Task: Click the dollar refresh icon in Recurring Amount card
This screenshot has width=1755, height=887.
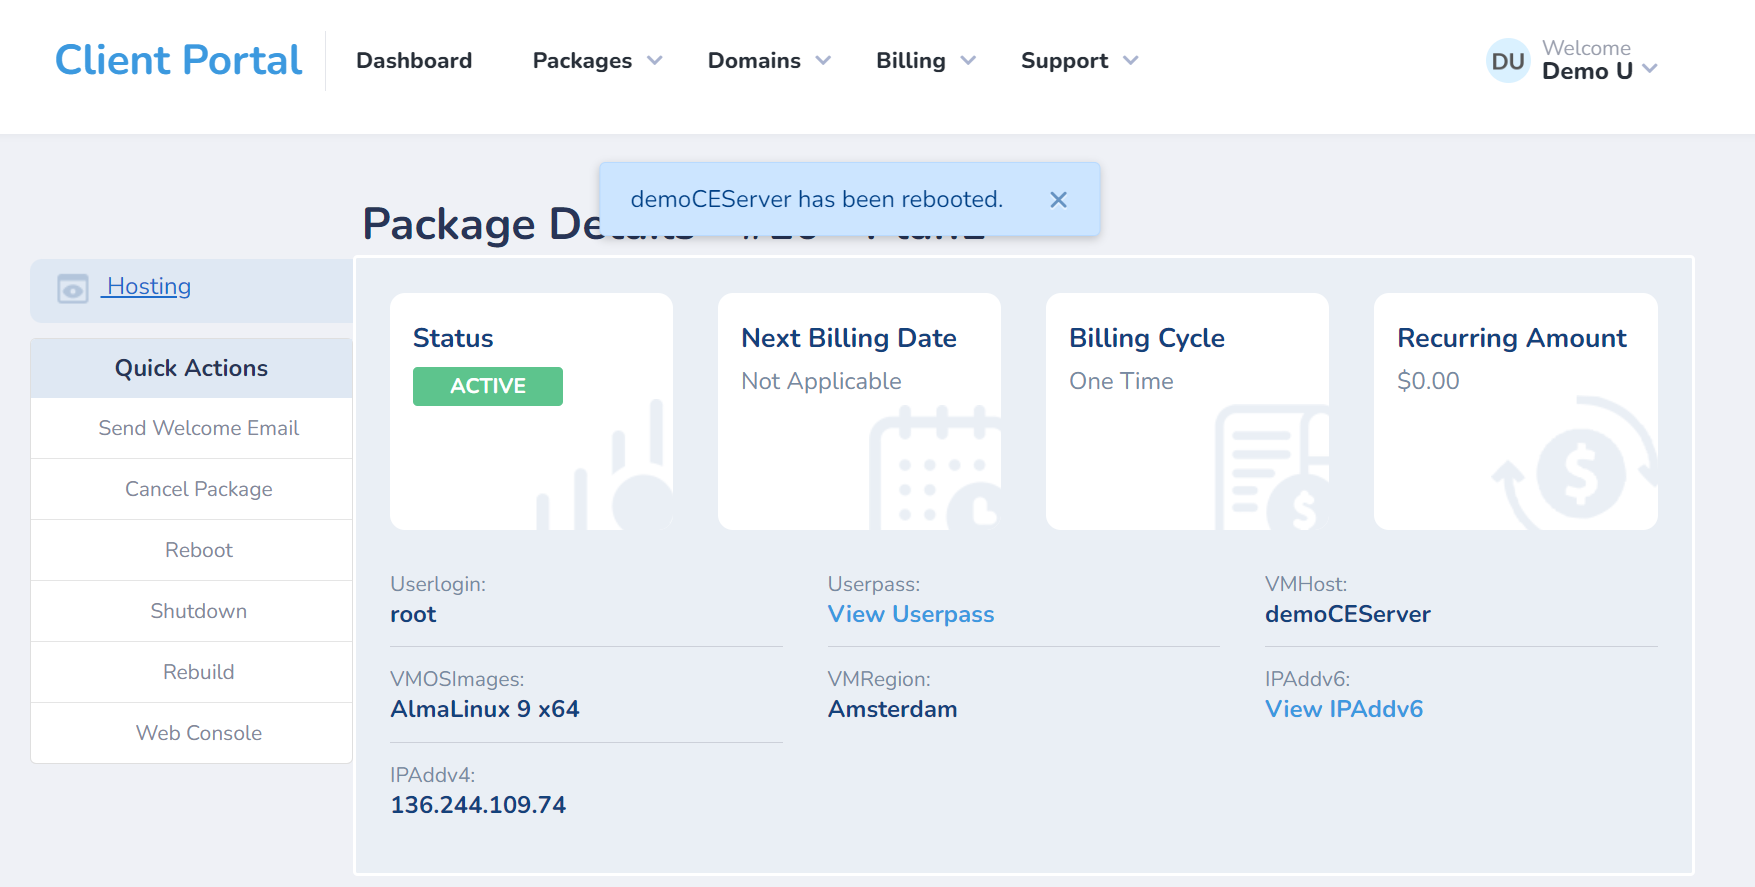Action: pos(1575,464)
